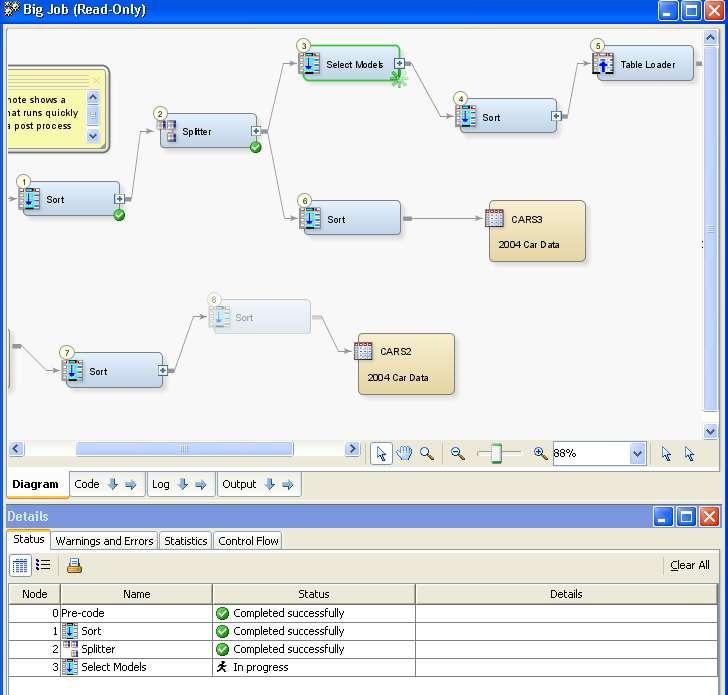The height and width of the screenshot is (695, 728).
Task: Select Sort node 4 icon
Action: 465,117
